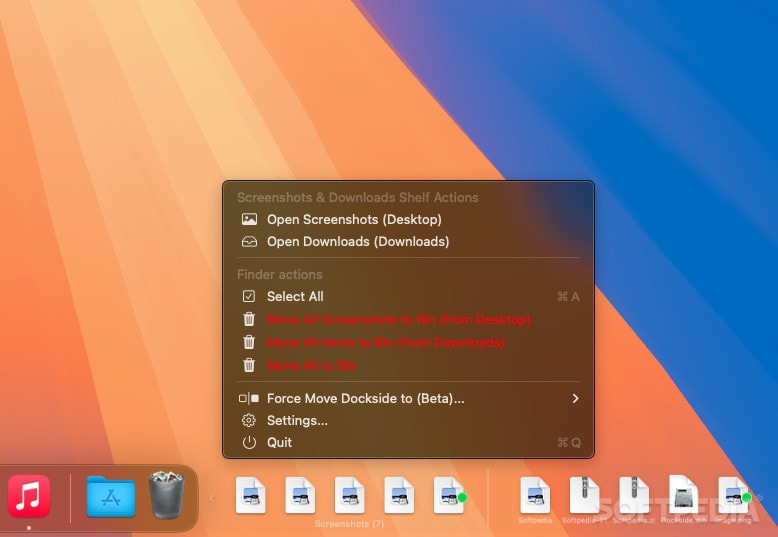
Task: Select the Move All to Bin entry
Action: 408,365
